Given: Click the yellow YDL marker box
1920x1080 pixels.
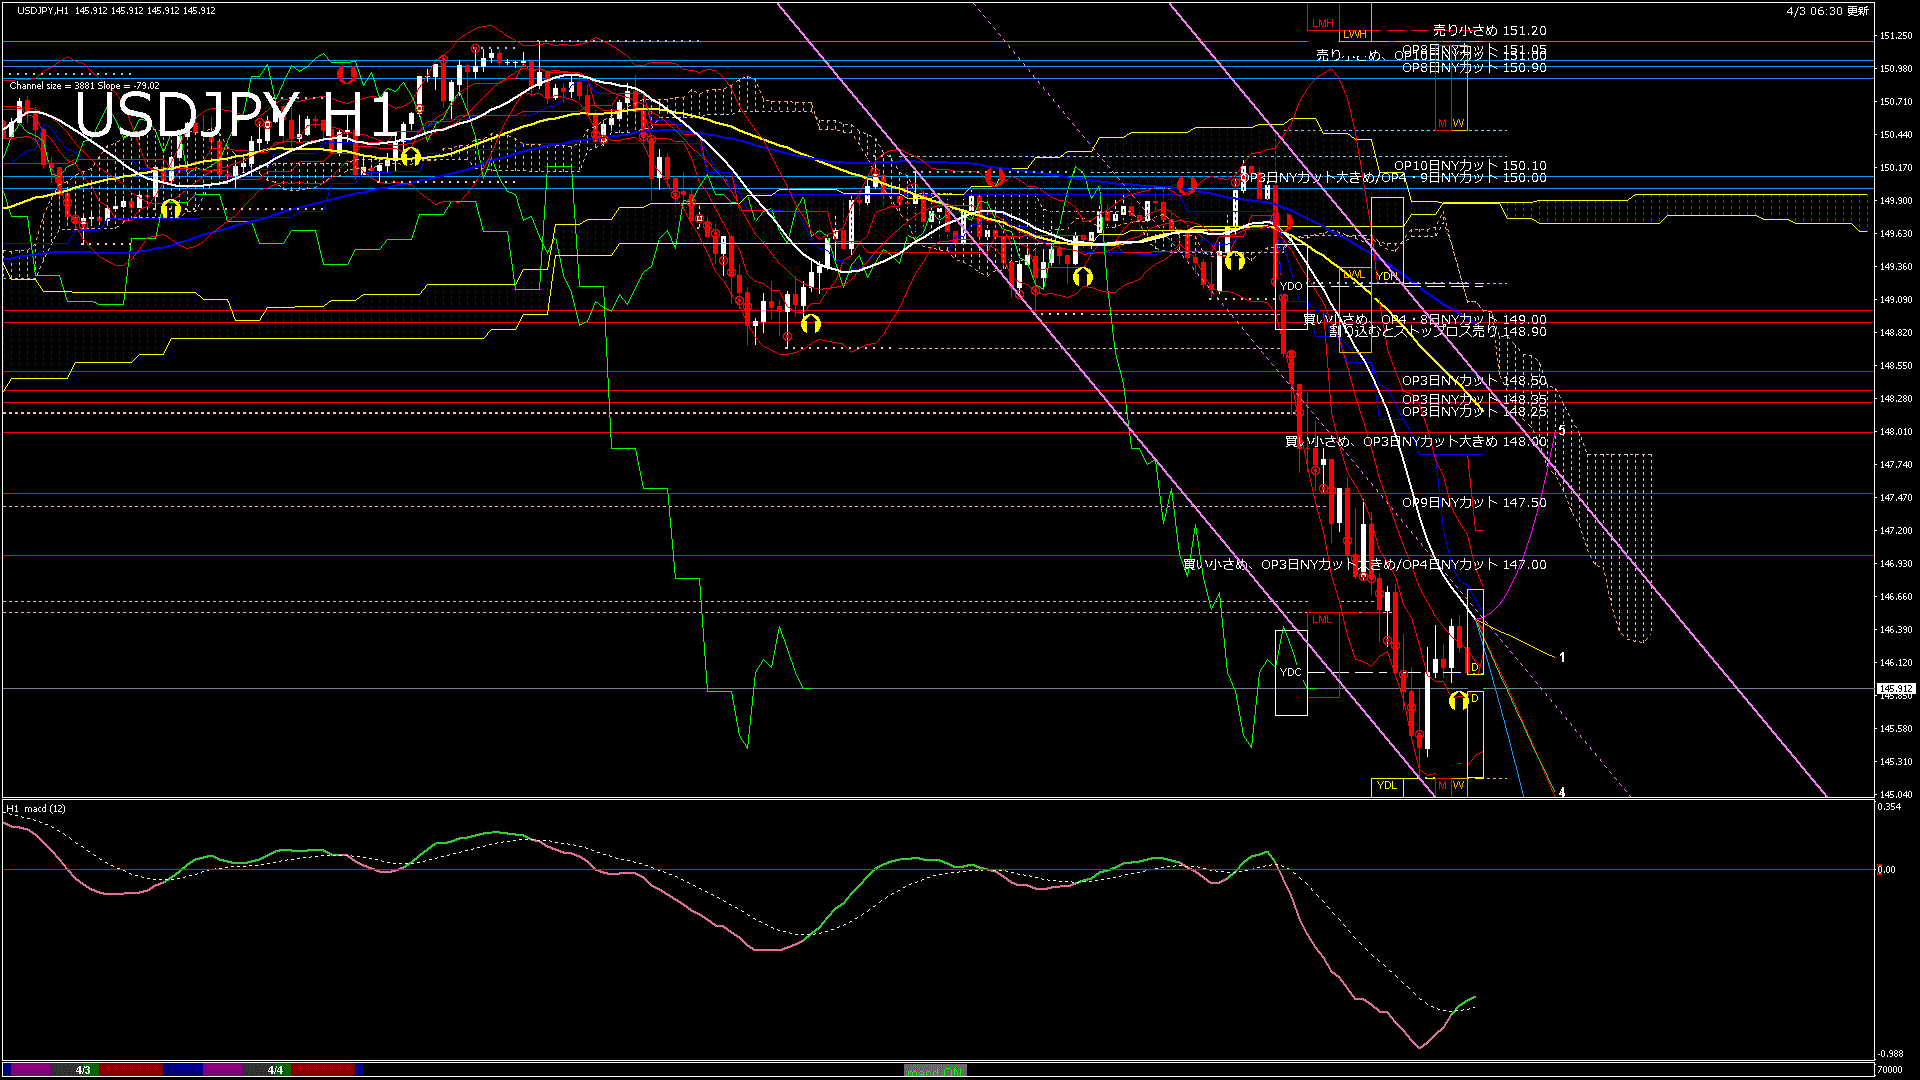Looking at the screenshot, I should [1387, 786].
